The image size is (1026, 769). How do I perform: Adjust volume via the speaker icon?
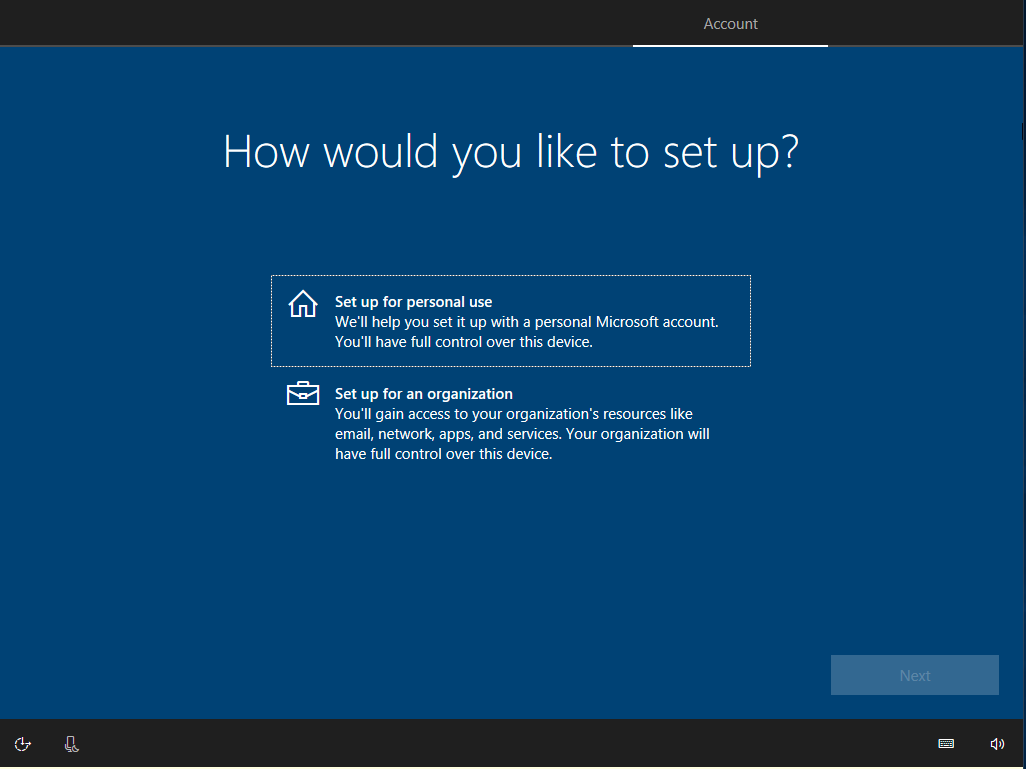(x=997, y=743)
